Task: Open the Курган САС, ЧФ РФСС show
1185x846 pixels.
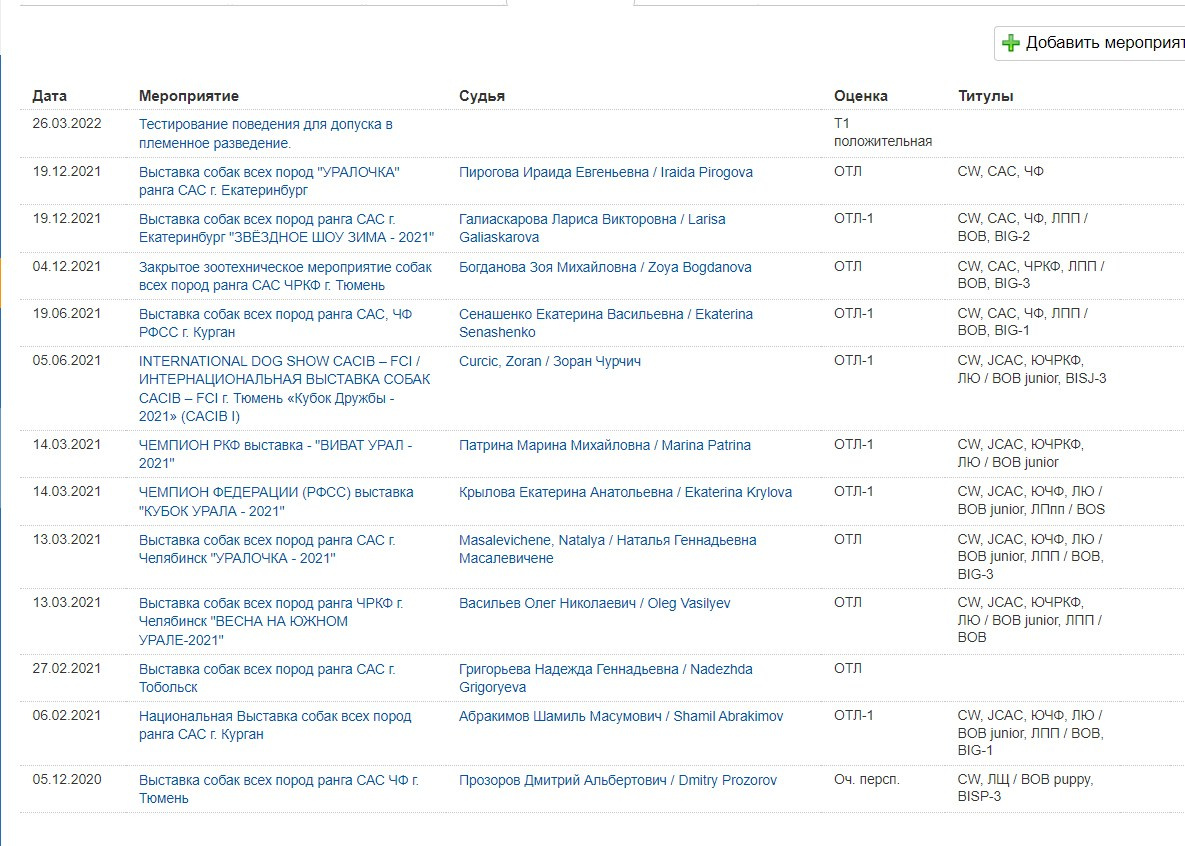Action: click(275, 314)
